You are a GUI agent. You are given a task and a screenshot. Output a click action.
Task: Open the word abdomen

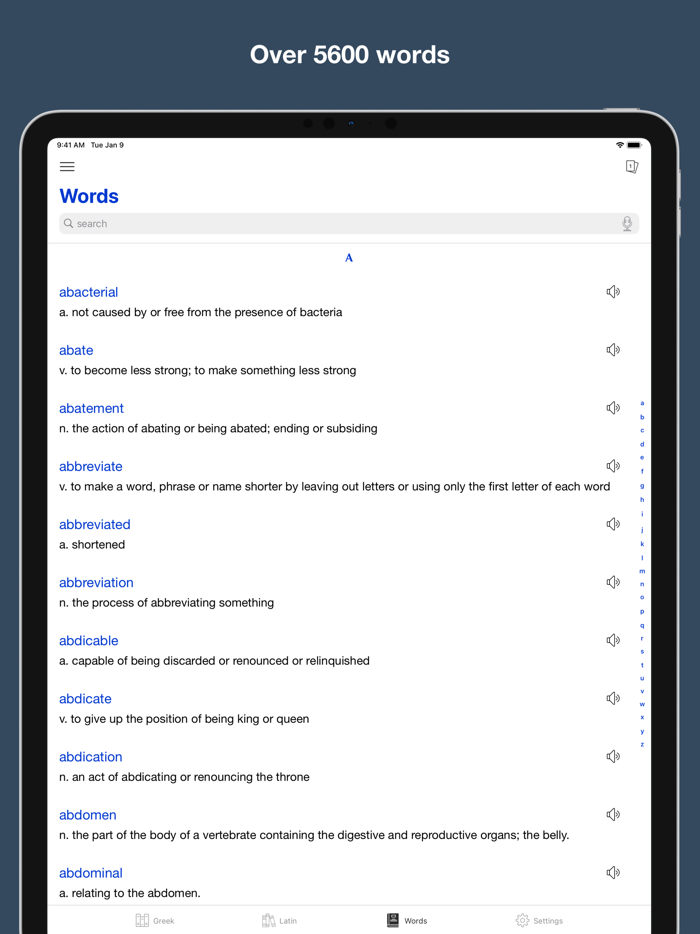tap(88, 815)
